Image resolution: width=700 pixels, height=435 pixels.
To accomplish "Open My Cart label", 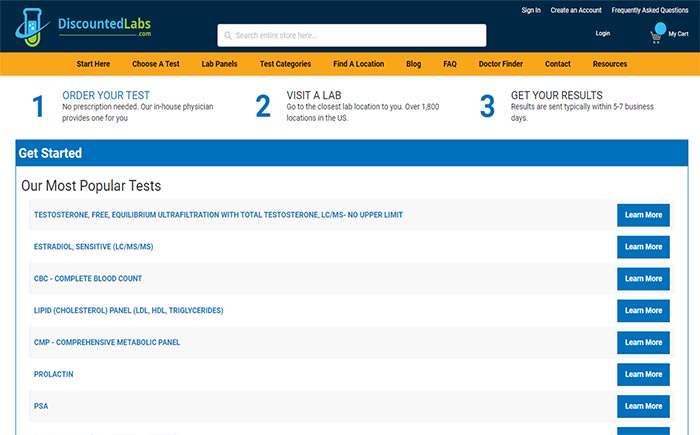I will click(678, 34).
